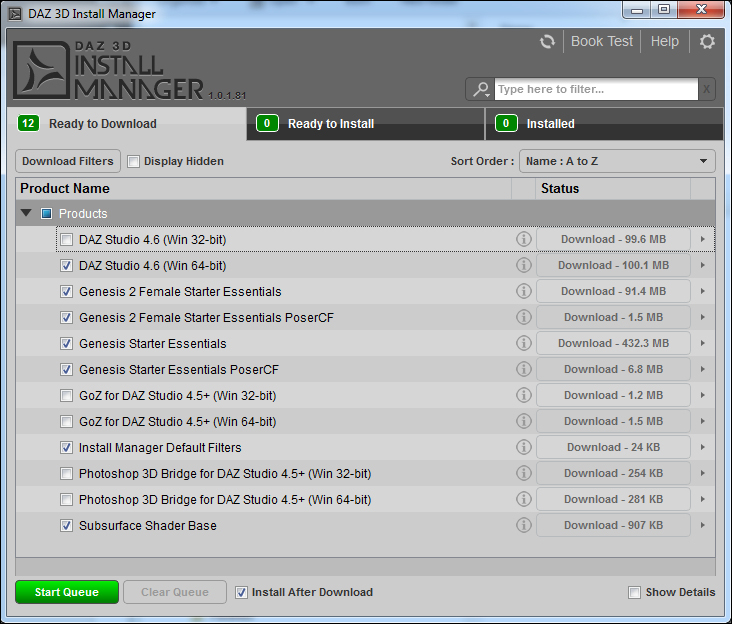This screenshot has height=624, width=732.
Task: Open settings with the gear icon
Action: click(x=707, y=42)
